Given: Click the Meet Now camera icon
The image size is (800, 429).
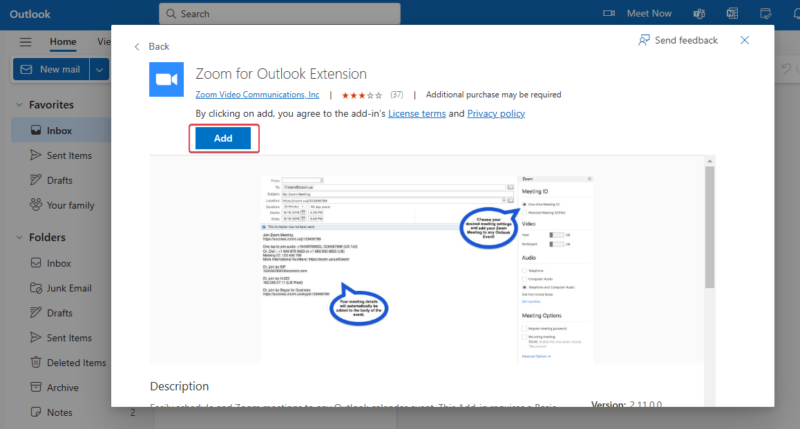Looking at the screenshot, I should 609,13.
